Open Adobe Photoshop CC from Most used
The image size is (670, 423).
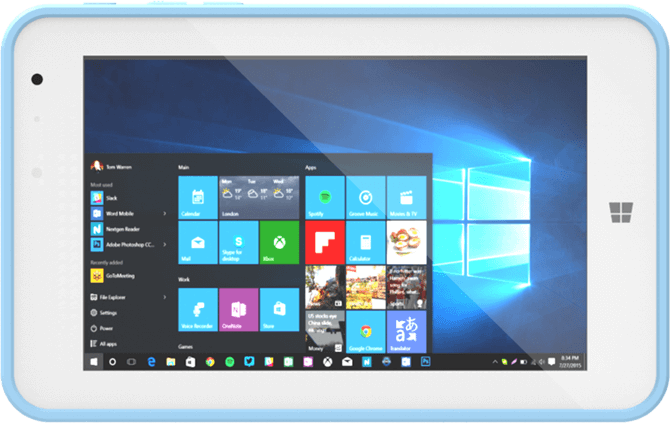pos(123,244)
